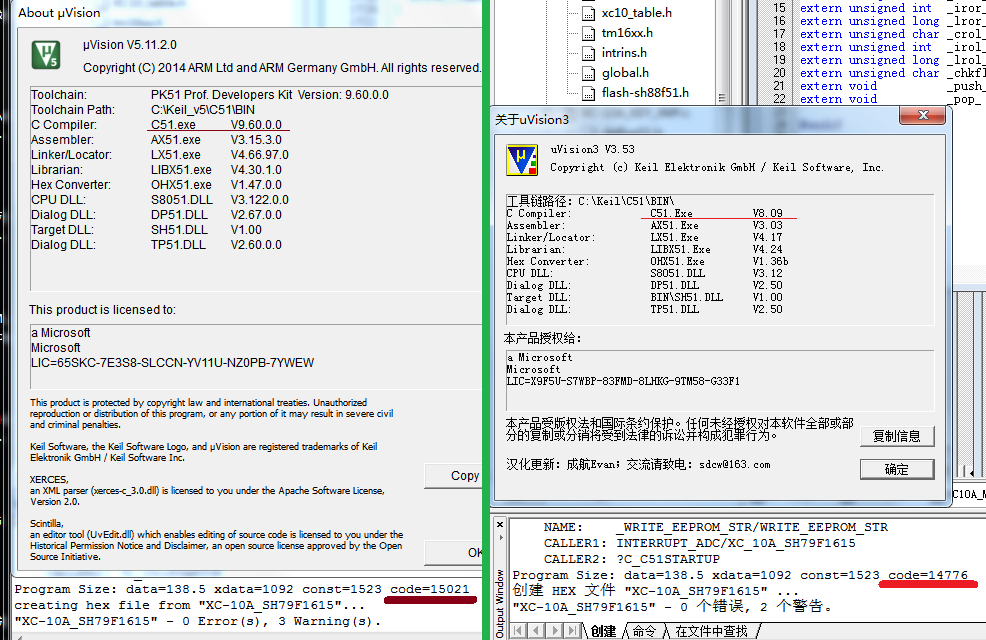
Task: Show next output tab with right arrow
Action: coord(555,631)
